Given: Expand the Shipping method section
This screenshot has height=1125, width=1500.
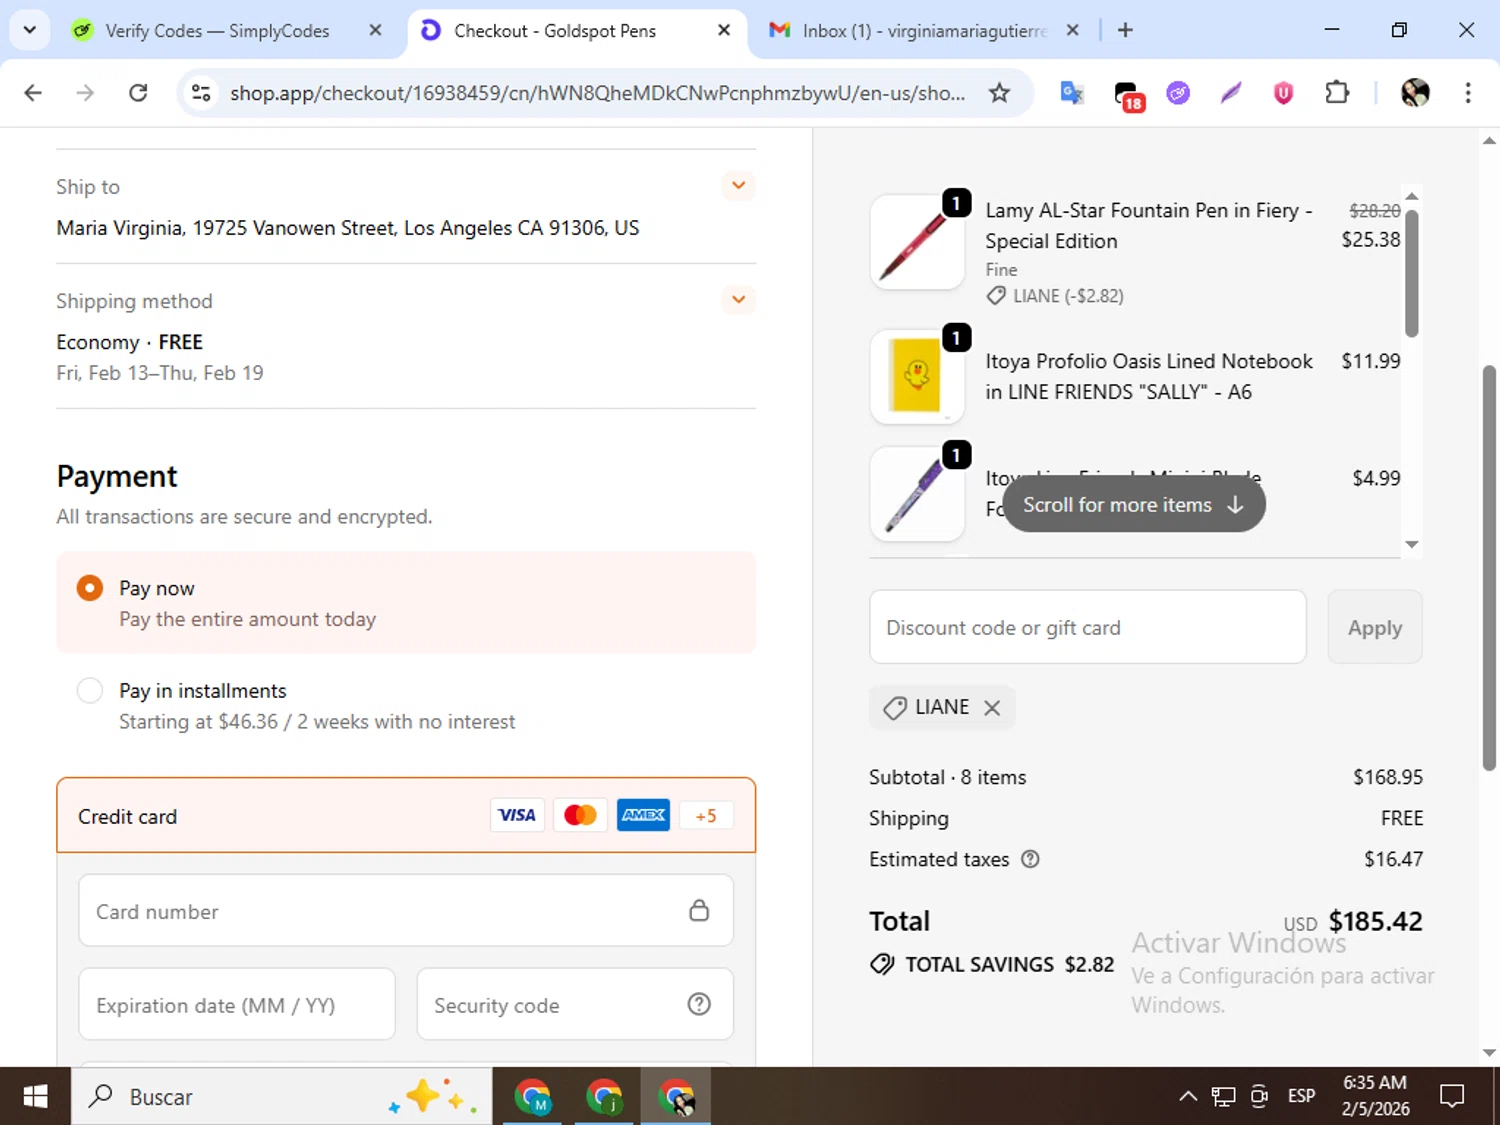Looking at the screenshot, I should 738,299.
